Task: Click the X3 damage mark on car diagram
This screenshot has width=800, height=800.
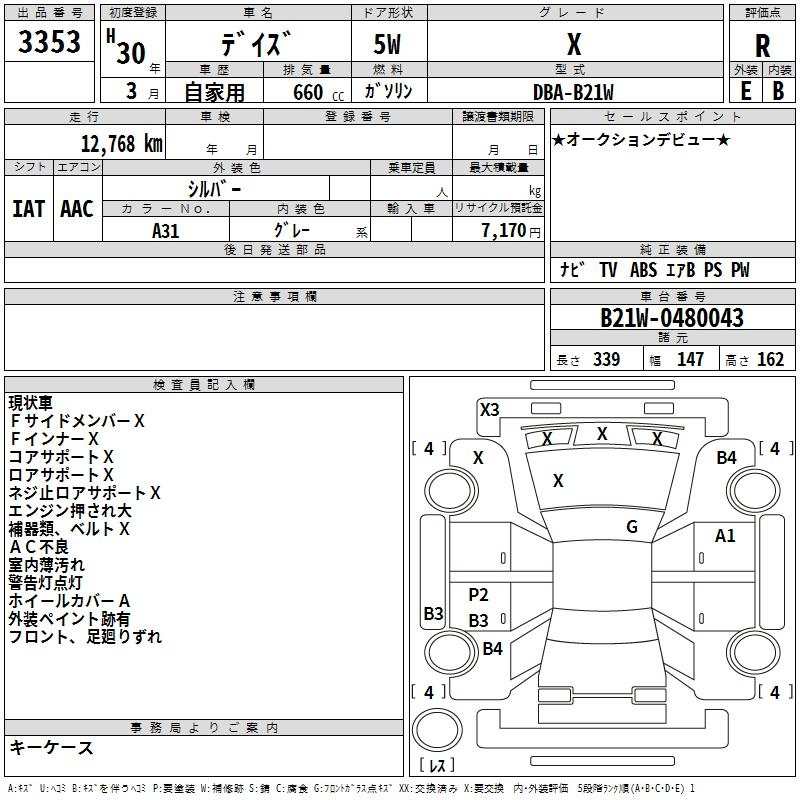Action: tap(489, 409)
